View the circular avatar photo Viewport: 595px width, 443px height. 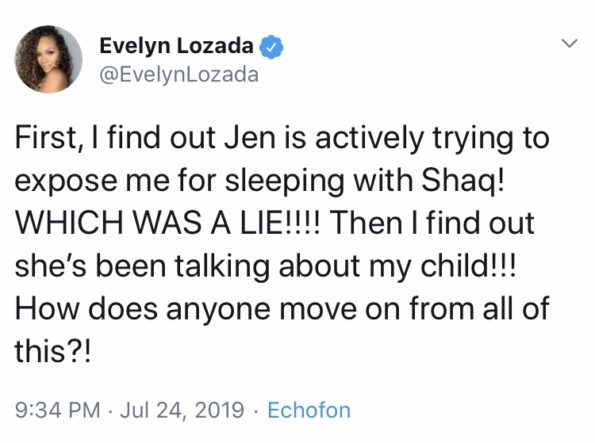[x=48, y=59]
